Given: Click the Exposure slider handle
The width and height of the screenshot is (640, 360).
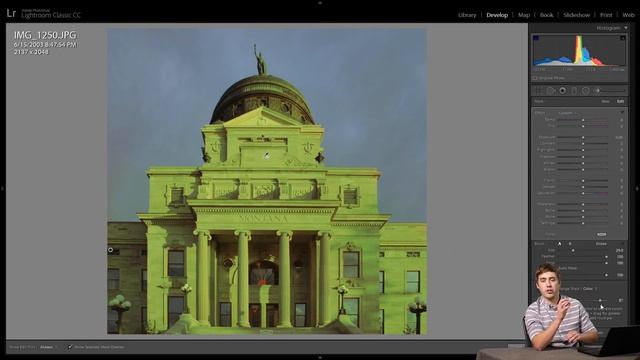Looking at the screenshot, I should tap(583, 138).
